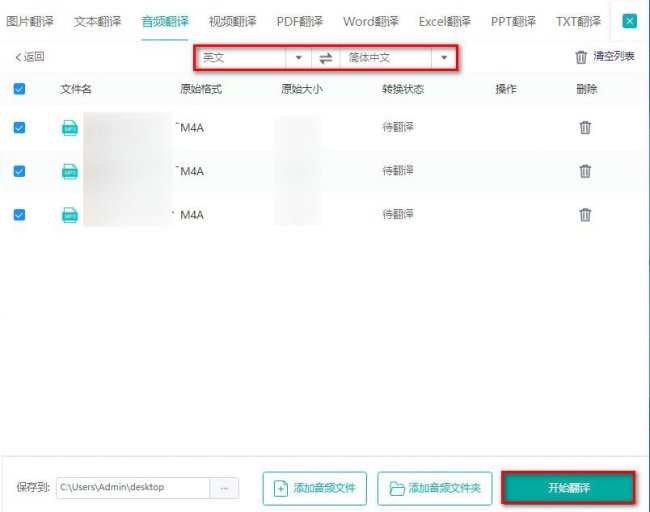Click the 转换状态 column header
This screenshot has width=650, height=512.
pyautogui.click(x=403, y=89)
